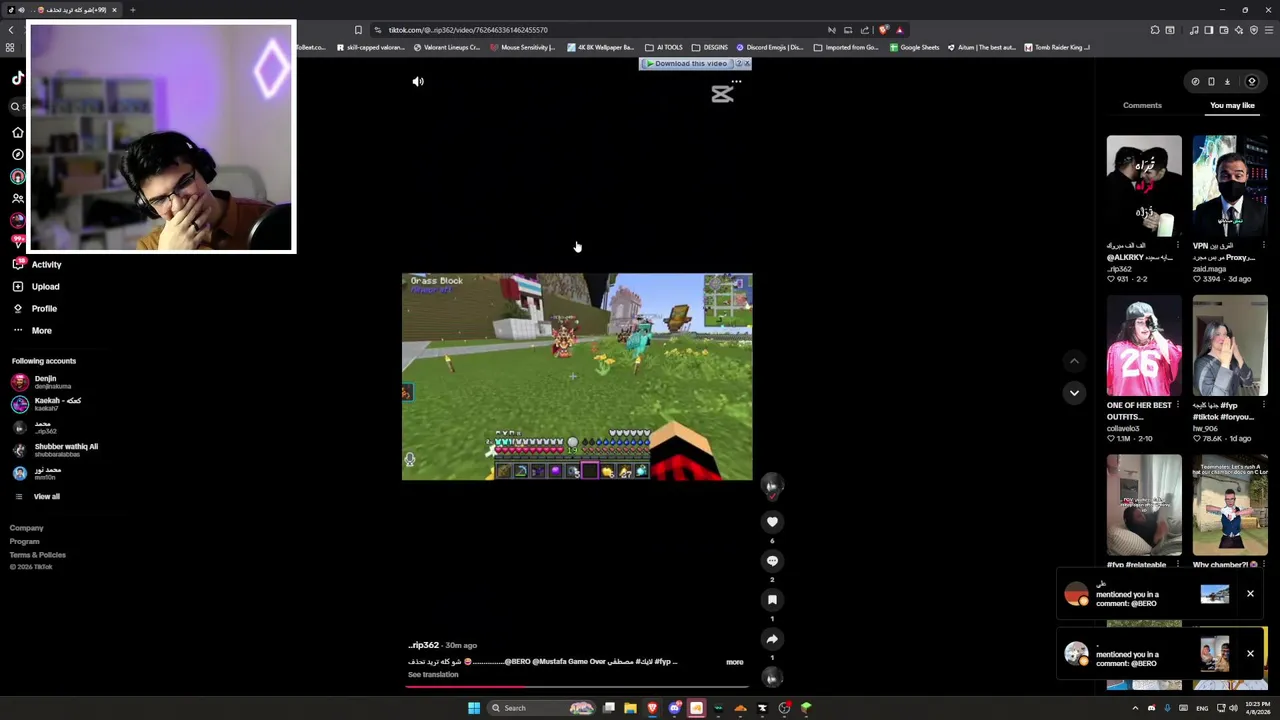The width and height of the screenshot is (1280, 720).
Task: Open the Windows Start button
Action: (x=474, y=708)
